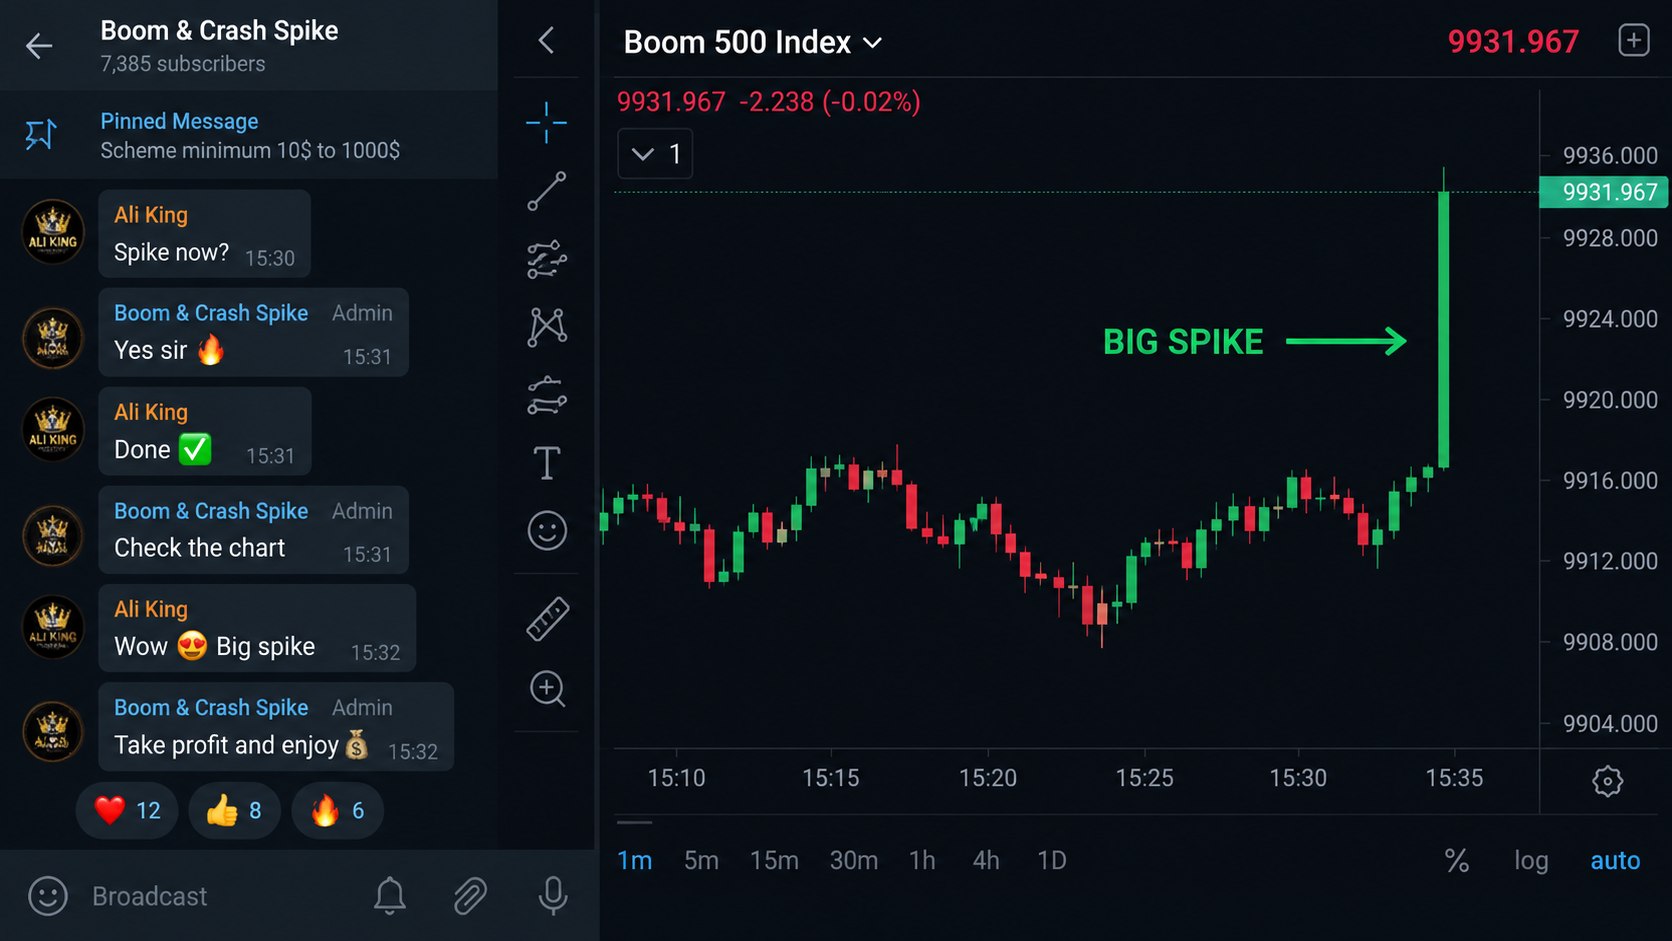The image size is (1672, 941).
Task: Toggle logarithmic scale
Action: (x=1531, y=860)
